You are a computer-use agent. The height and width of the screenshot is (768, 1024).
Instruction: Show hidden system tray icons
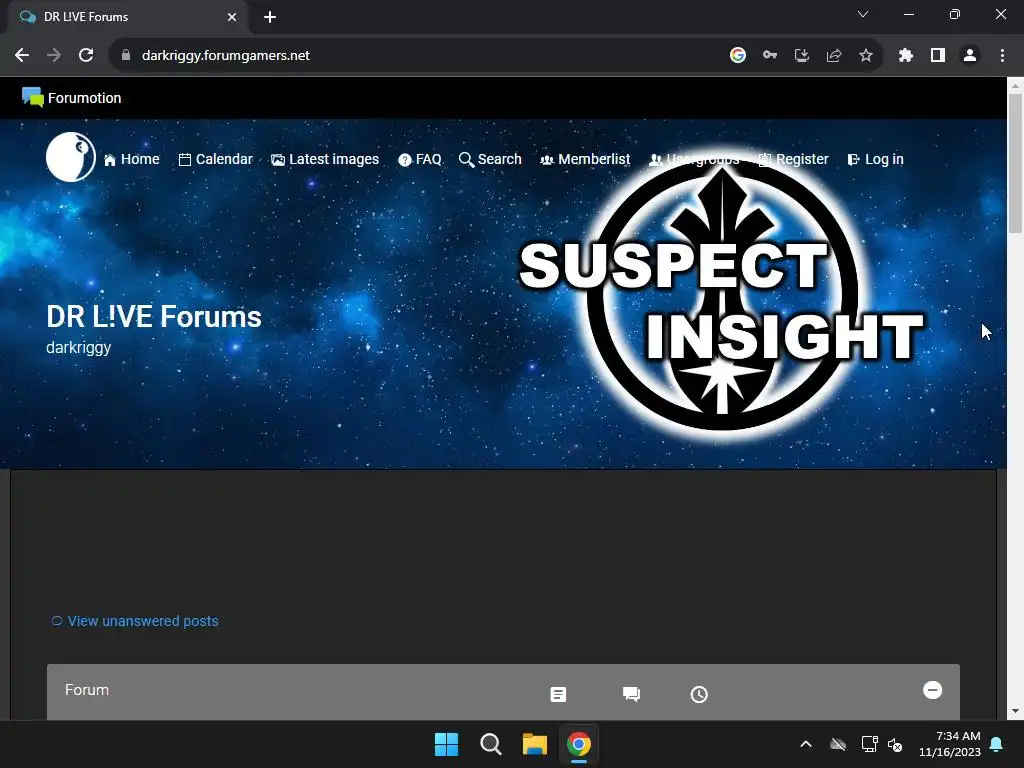click(806, 744)
